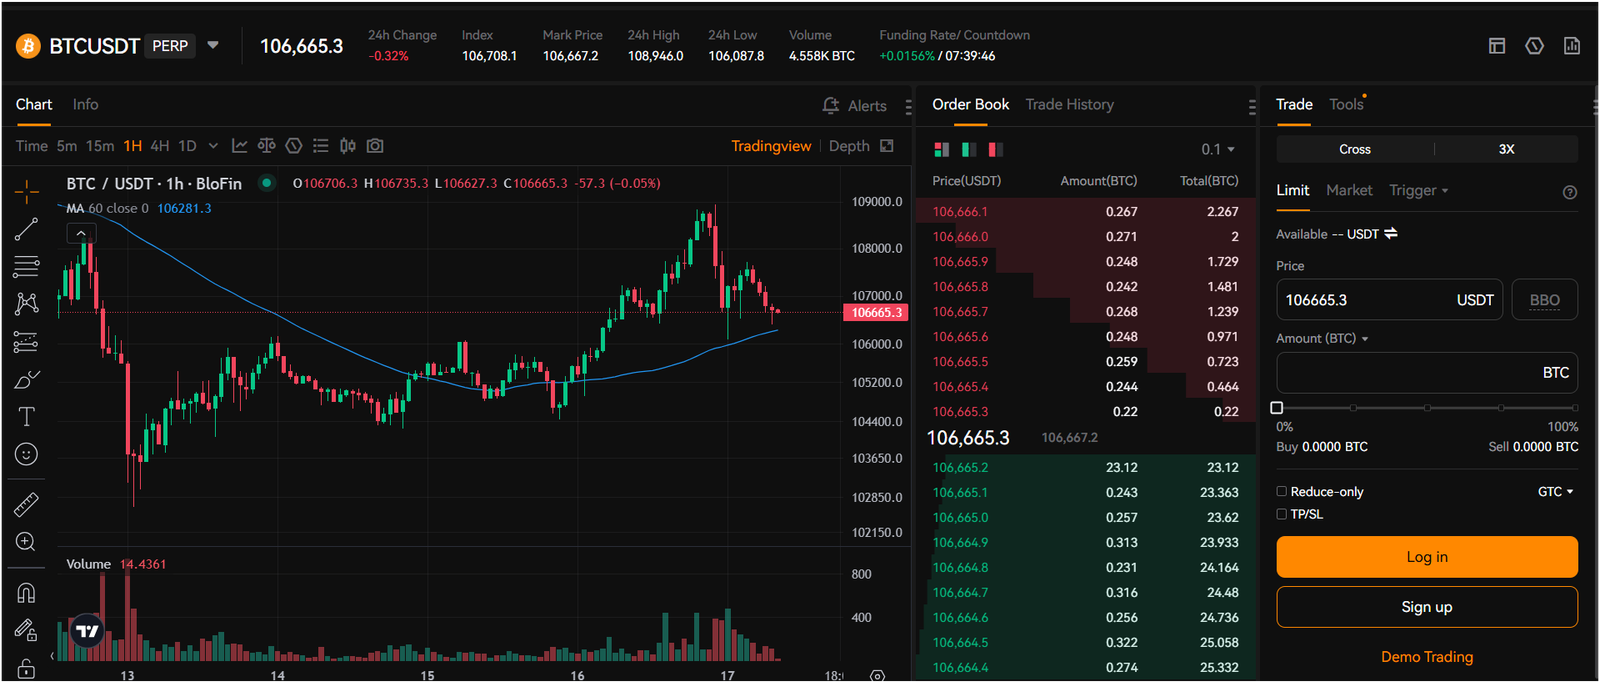Open the help icon beside Trigger

[1570, 192]
